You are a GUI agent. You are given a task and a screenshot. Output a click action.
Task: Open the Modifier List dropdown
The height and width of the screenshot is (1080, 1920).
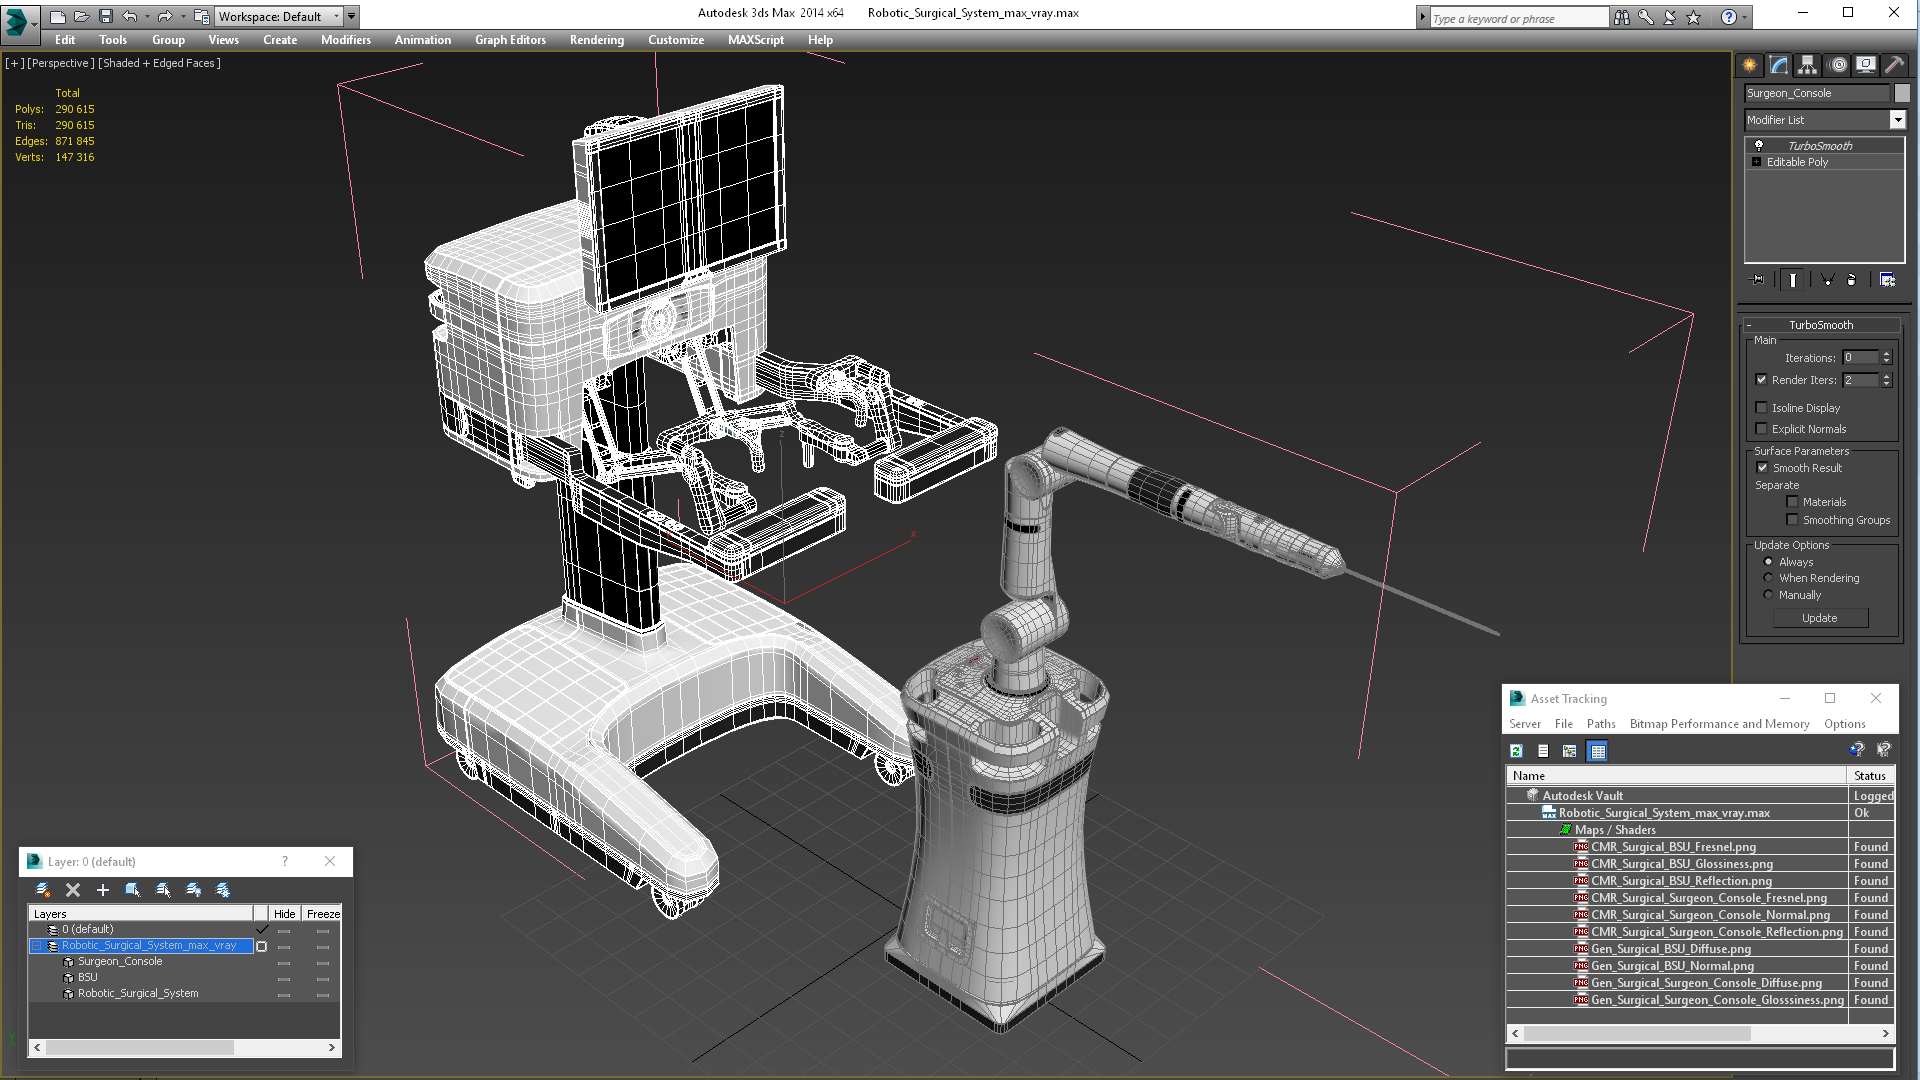pos(1897,120)
